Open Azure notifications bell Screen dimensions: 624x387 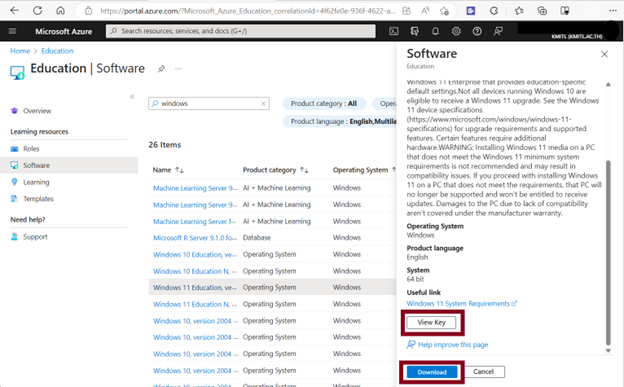click(435, 31)
